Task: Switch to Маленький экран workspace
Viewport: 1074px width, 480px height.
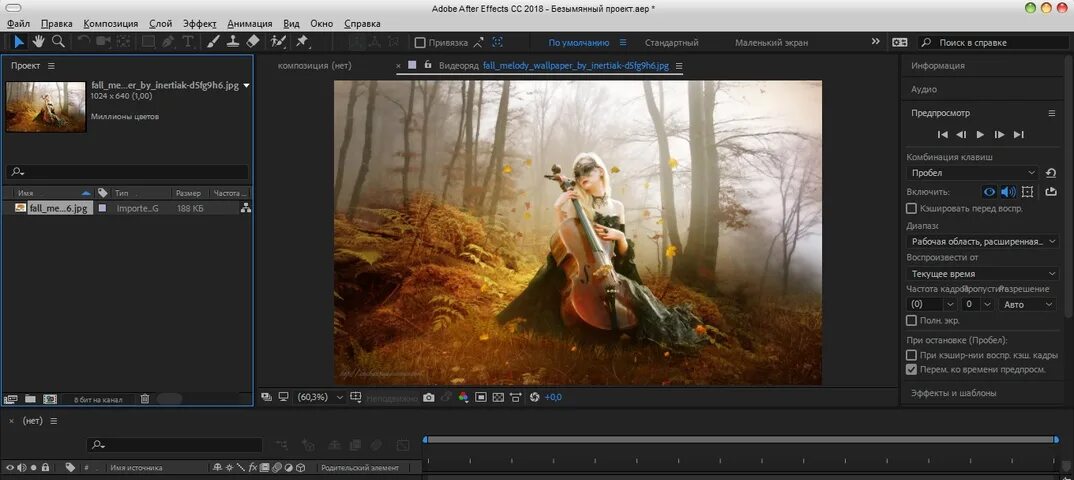Action: click(771, 42)
